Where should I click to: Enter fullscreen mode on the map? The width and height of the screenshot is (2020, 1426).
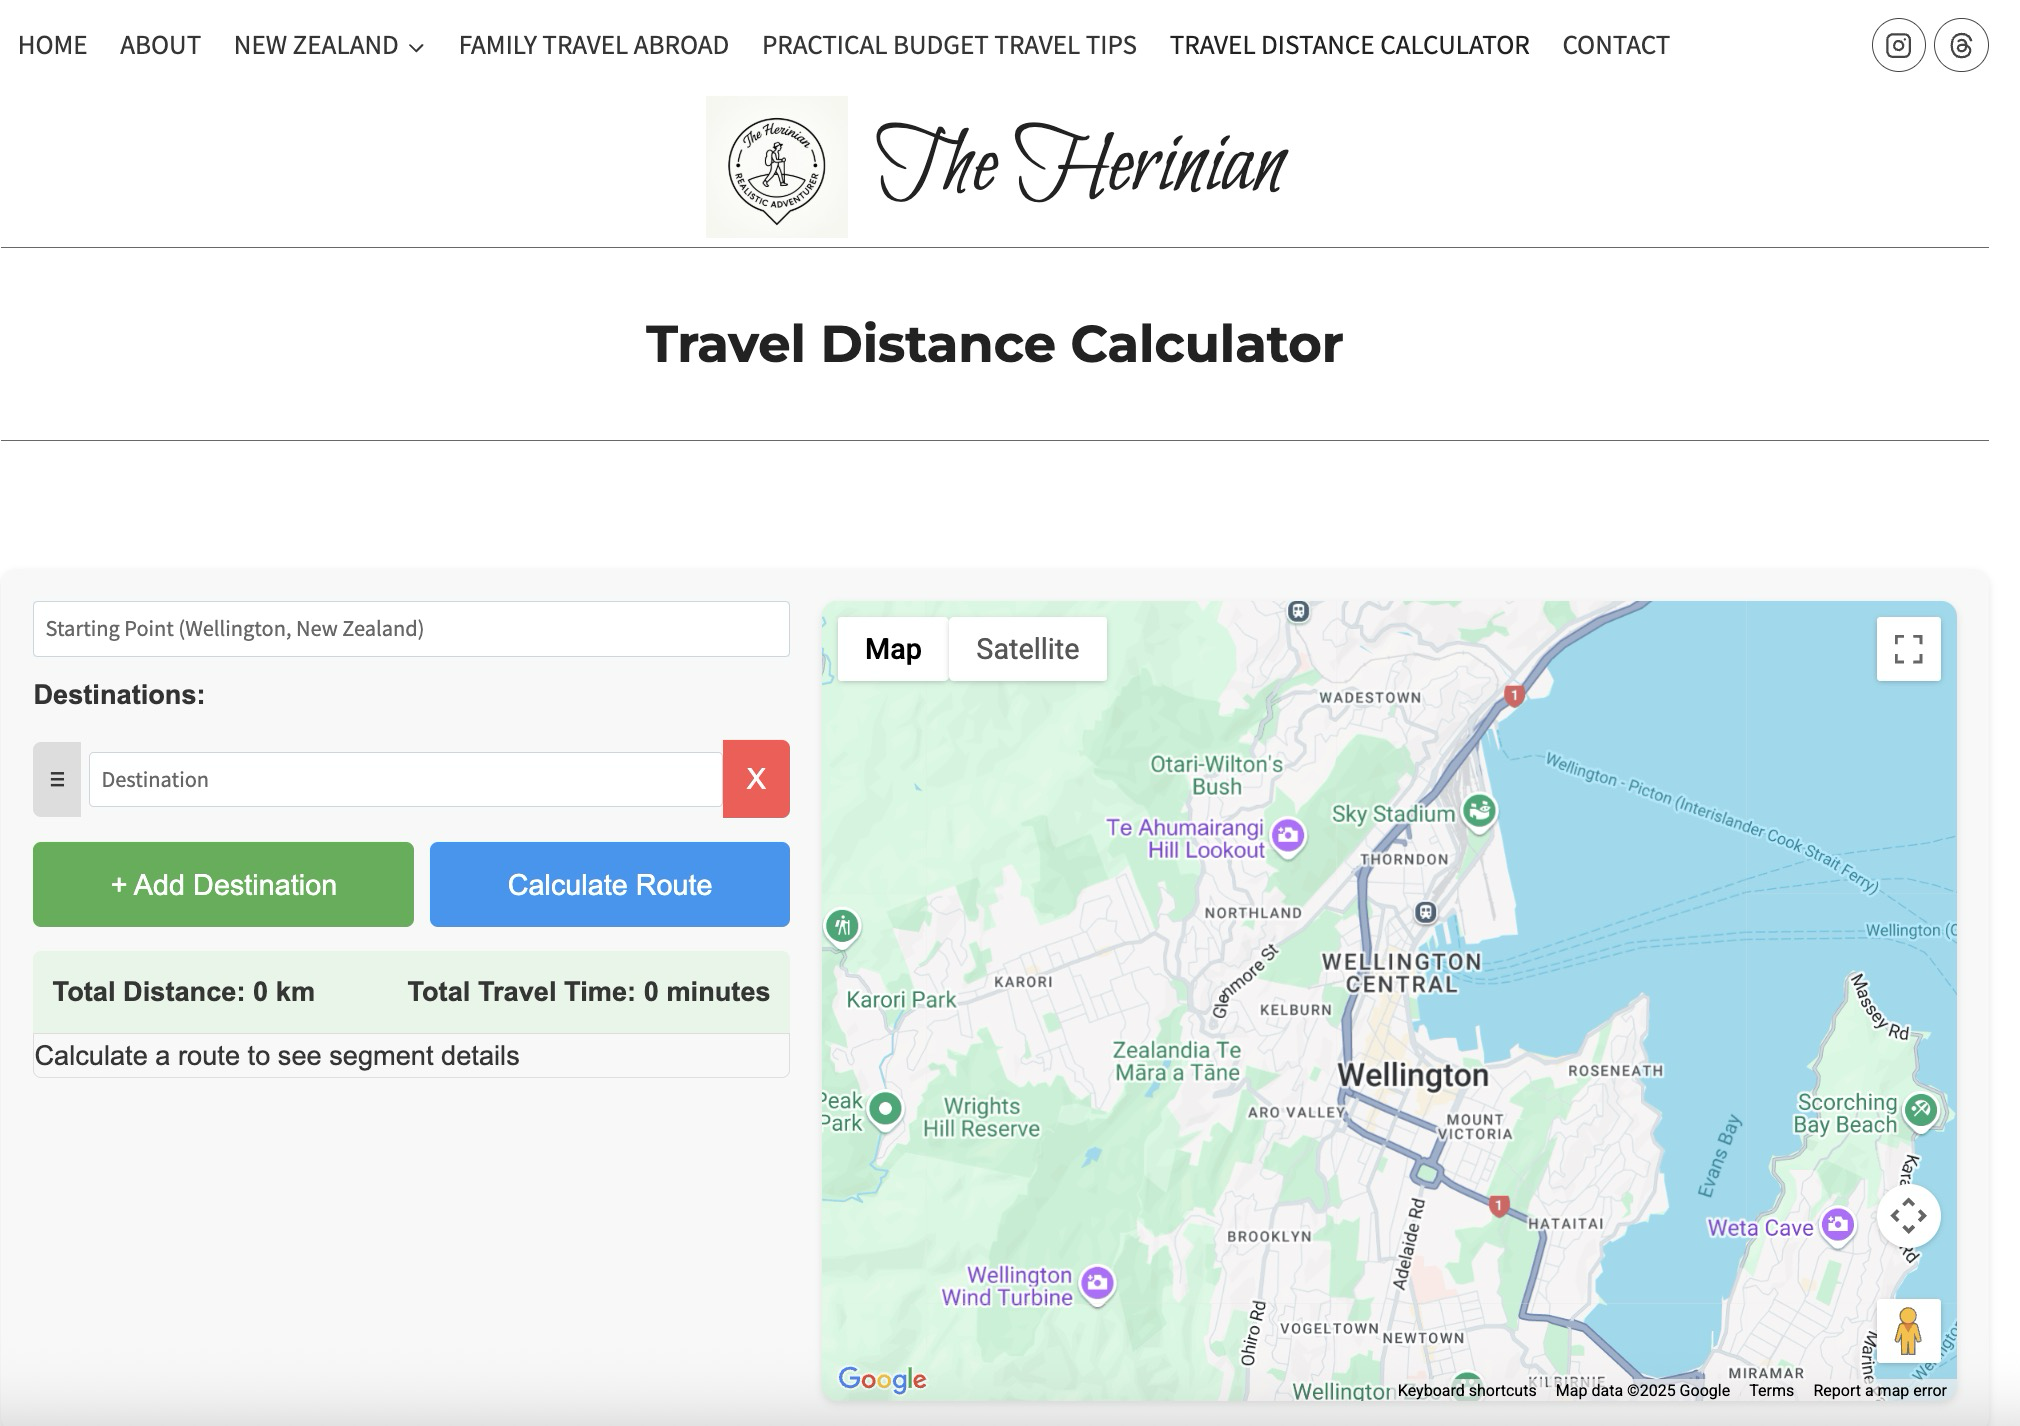[x=1909, y=649]
